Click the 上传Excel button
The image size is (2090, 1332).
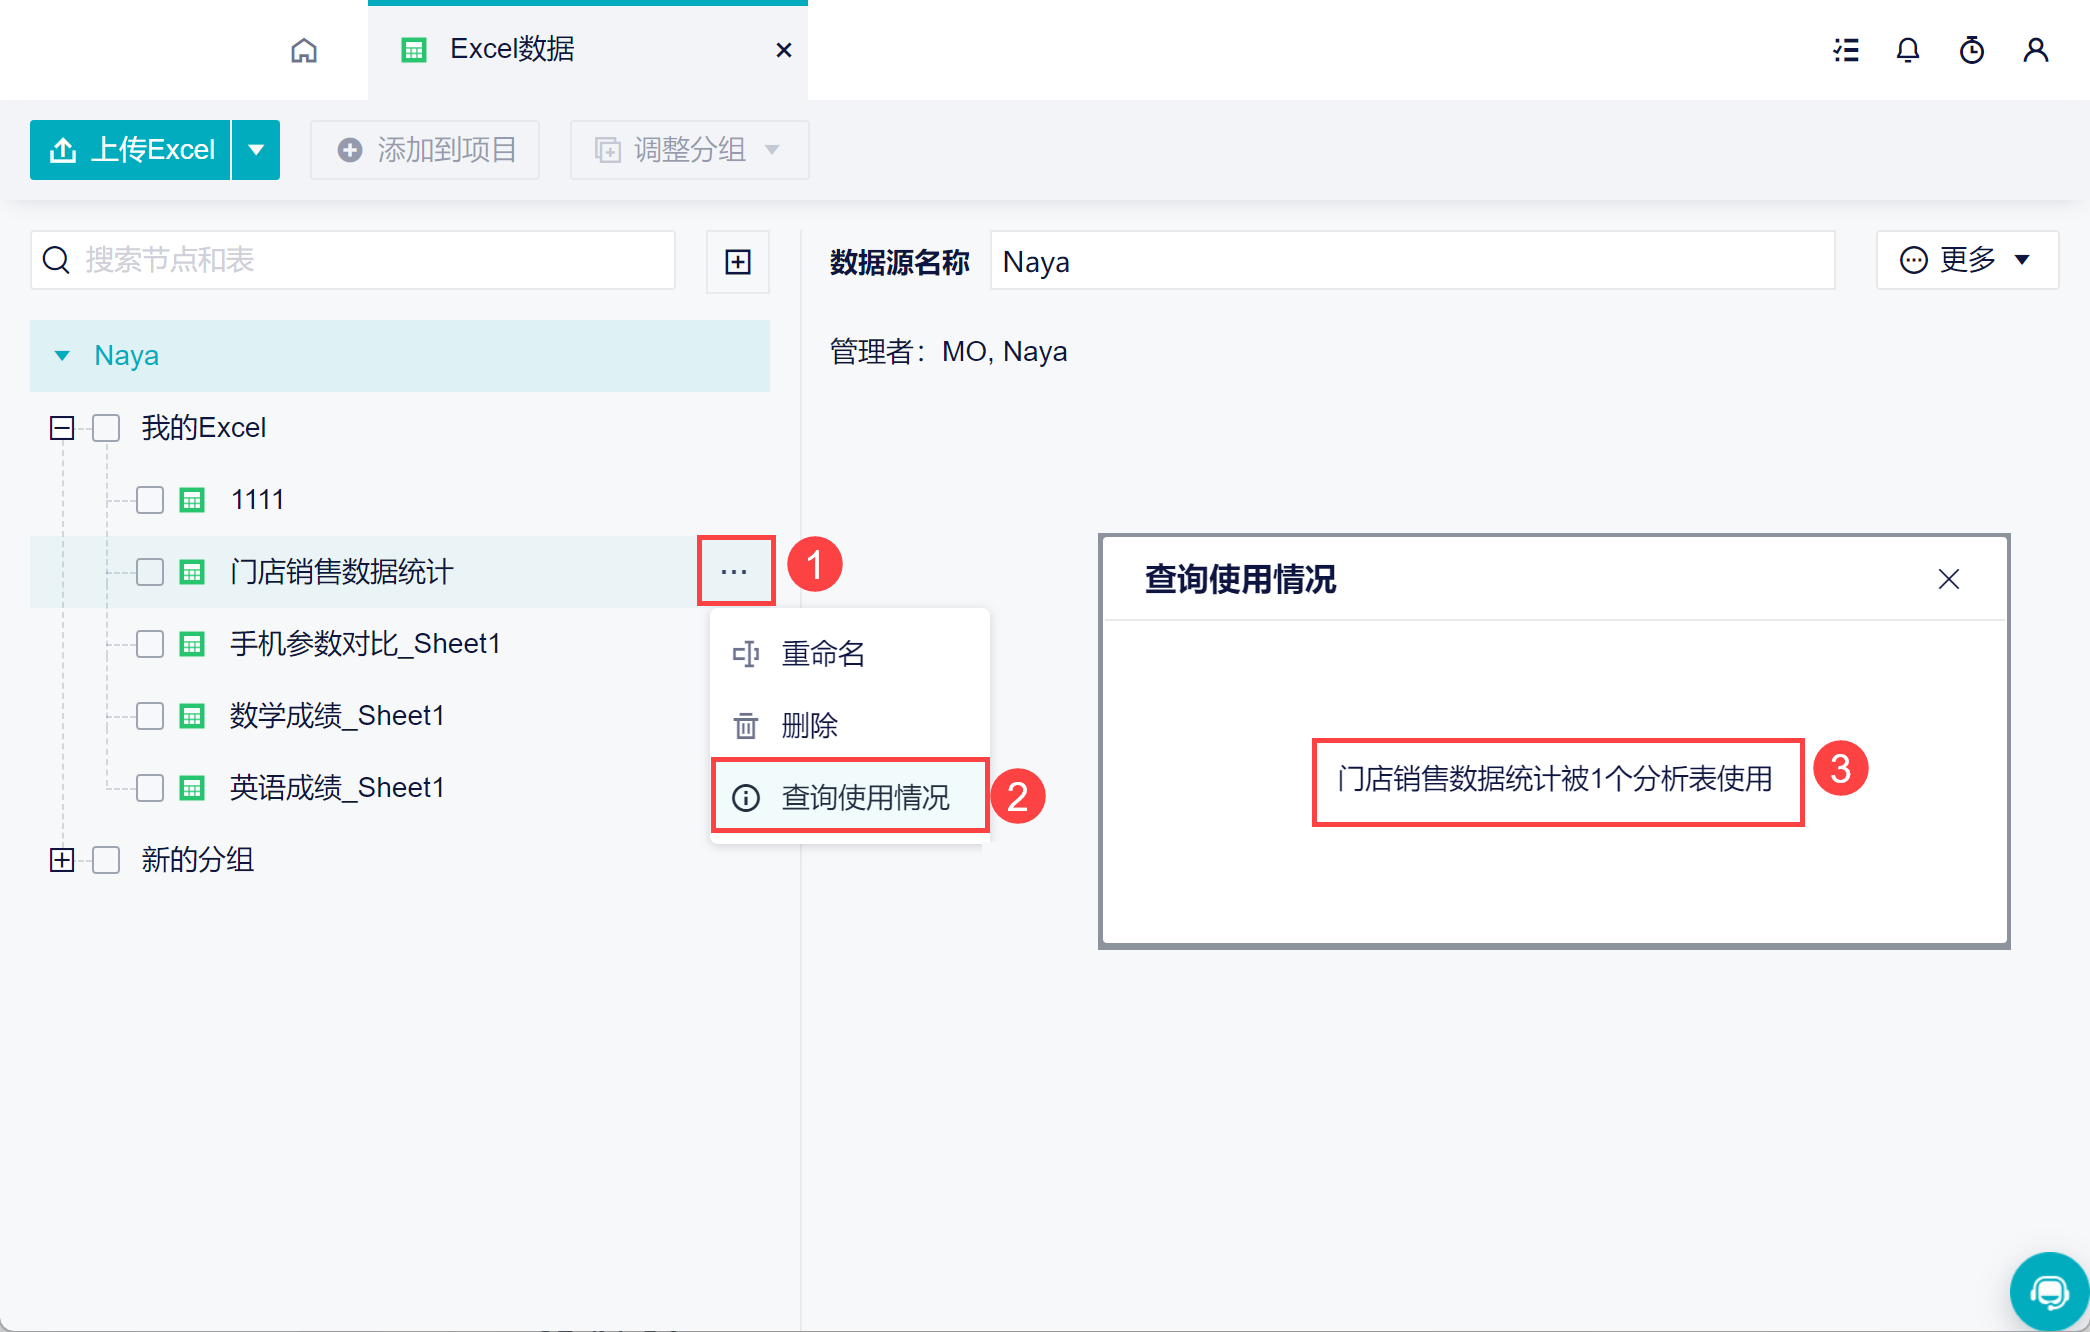click(132, 150)
